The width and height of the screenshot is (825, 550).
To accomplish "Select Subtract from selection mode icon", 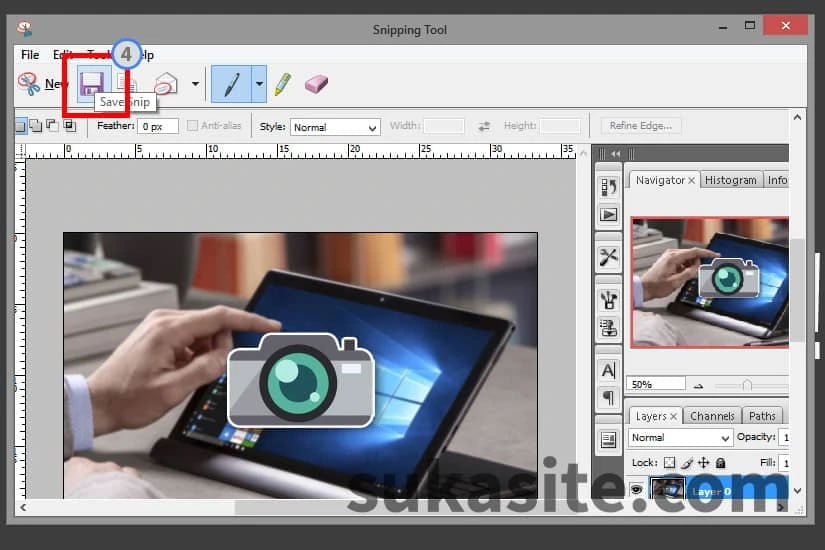I will pyautogui.click(x=52, y=125).
